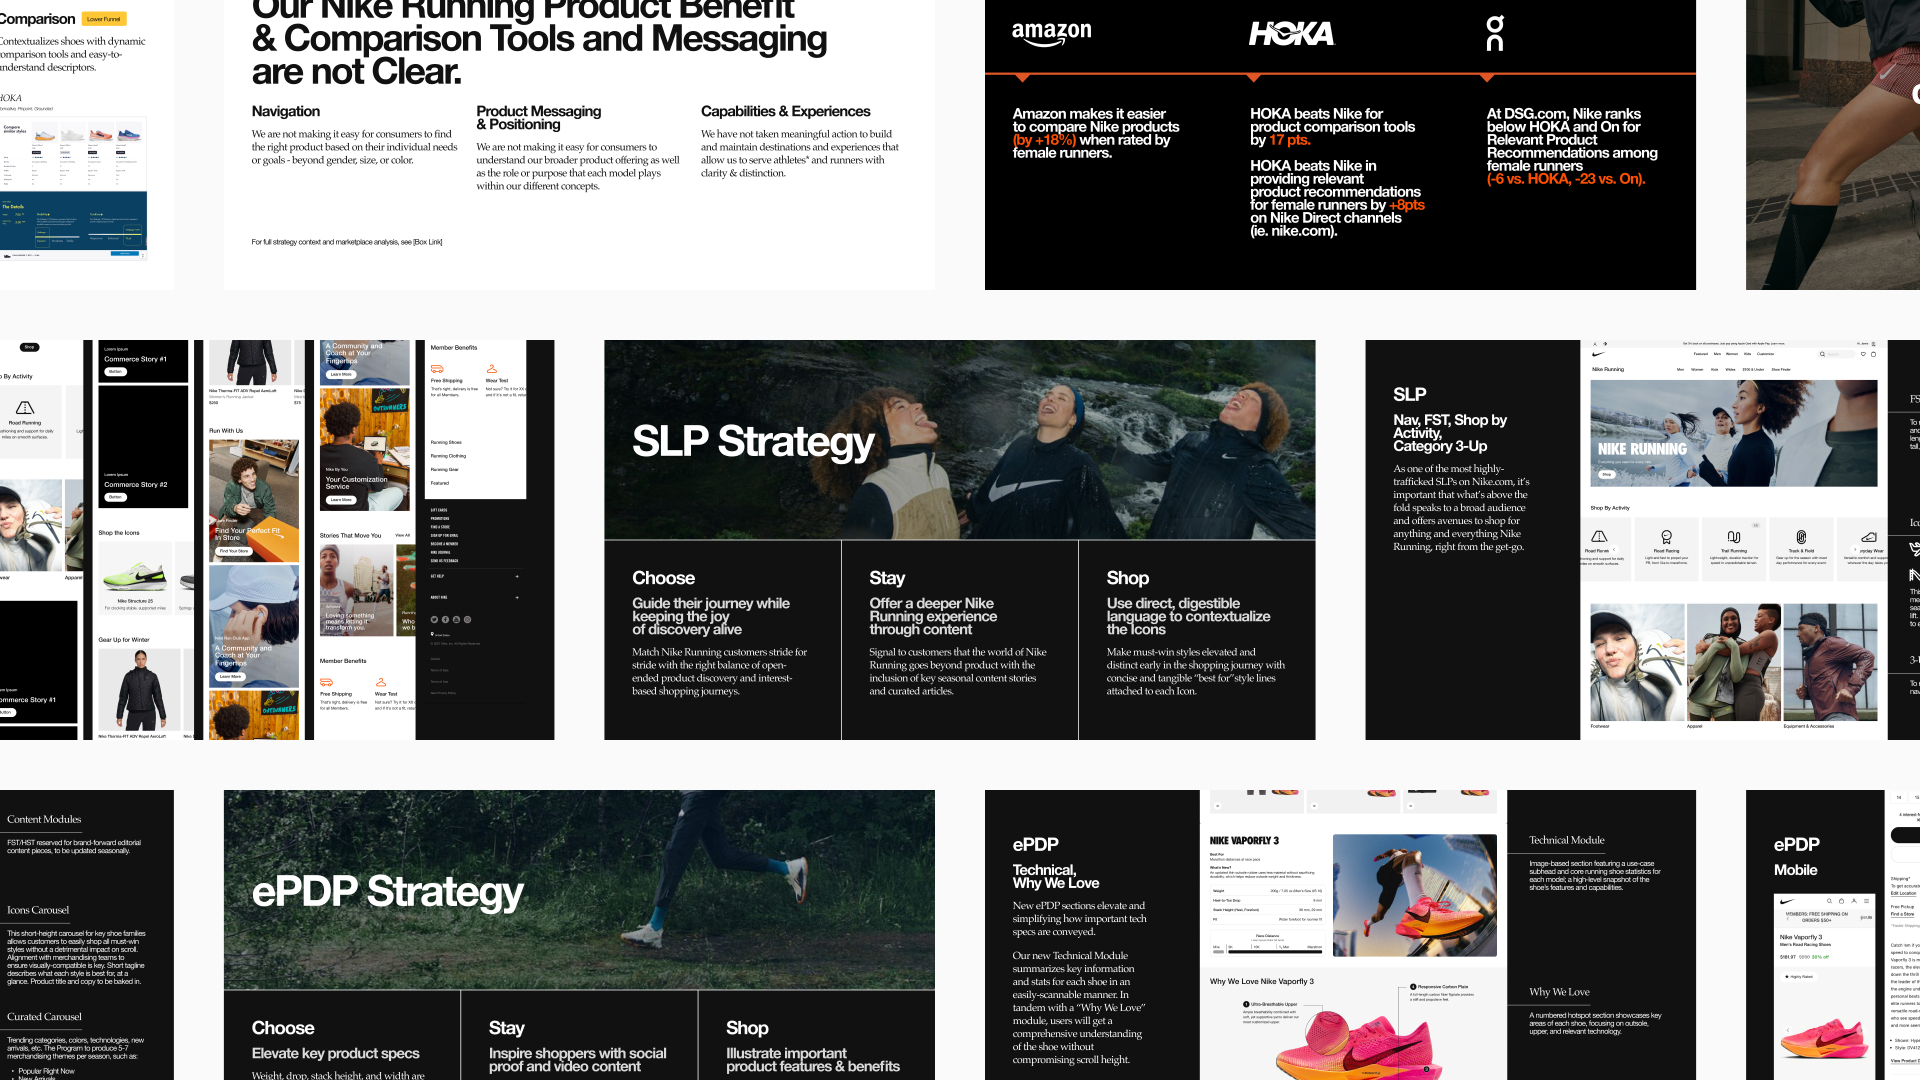The width and height of the screenshot is (1920, 1080).
Task: Open the Vaporfly 3 runner hero image
Action: [1414, 896]
